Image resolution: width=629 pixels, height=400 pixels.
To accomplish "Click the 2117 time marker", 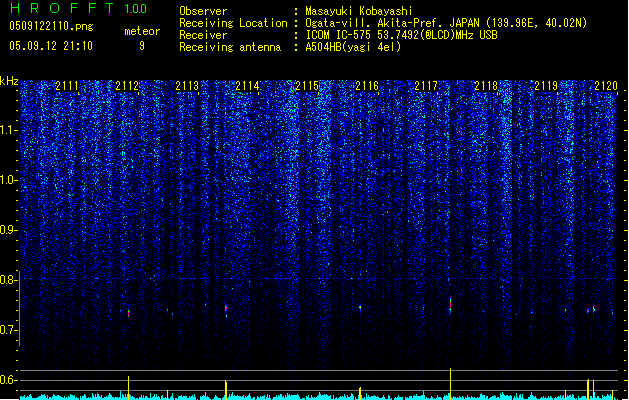I will click(x=426, y=86).
